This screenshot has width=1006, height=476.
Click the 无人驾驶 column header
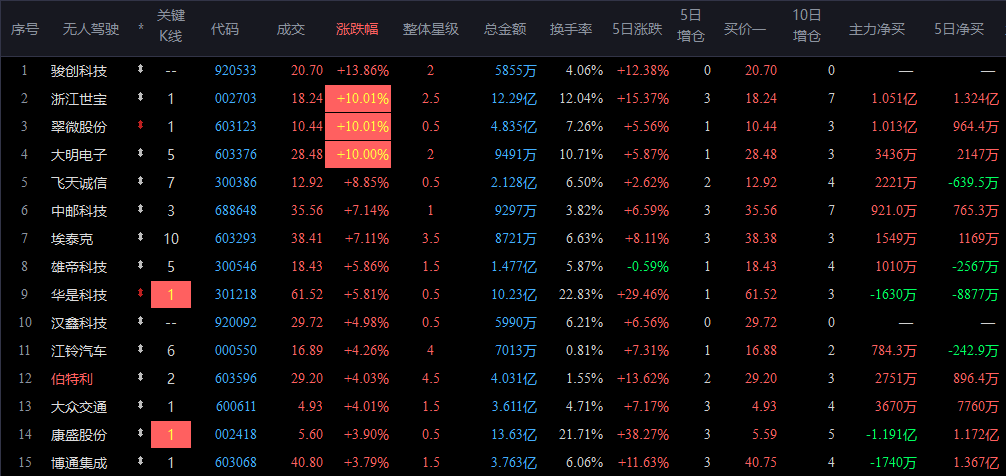pyautogui.click(x=91, y=30)
